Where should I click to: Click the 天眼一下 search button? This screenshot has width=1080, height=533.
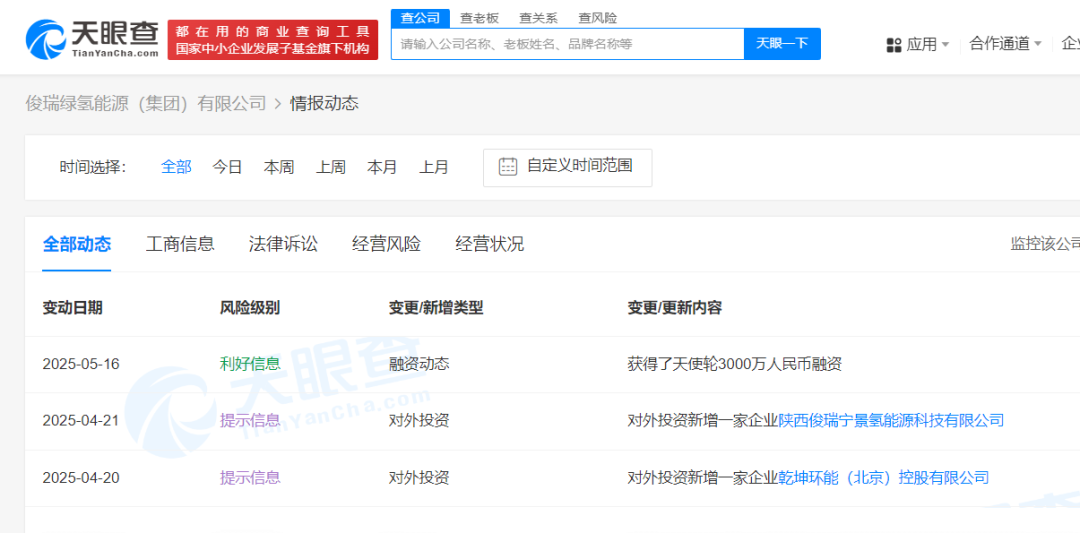[782, 44]
